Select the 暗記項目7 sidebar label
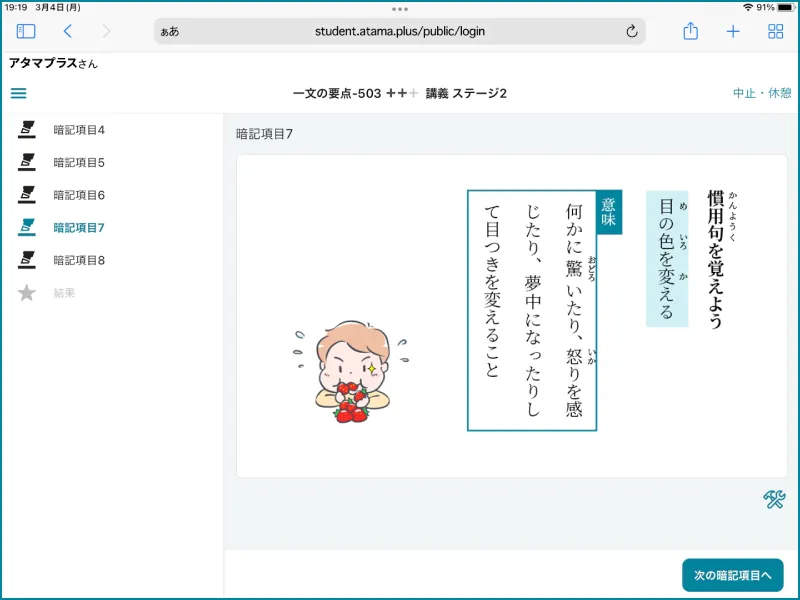 coord(79,228)
